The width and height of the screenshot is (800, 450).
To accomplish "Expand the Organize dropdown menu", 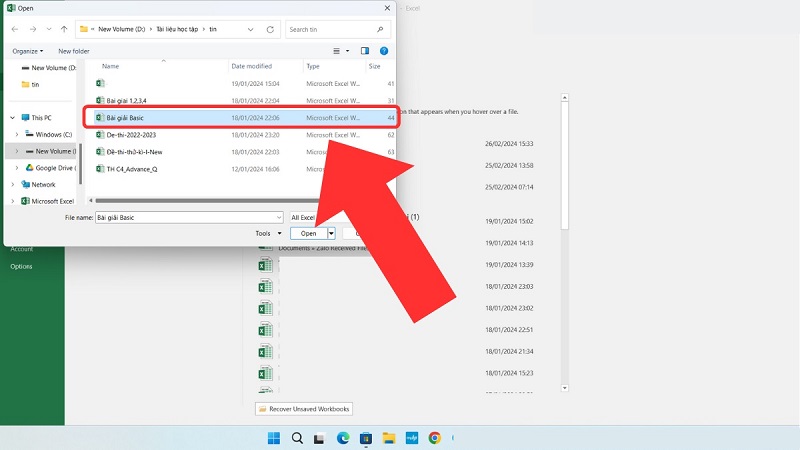I will (x=28, y=51).
